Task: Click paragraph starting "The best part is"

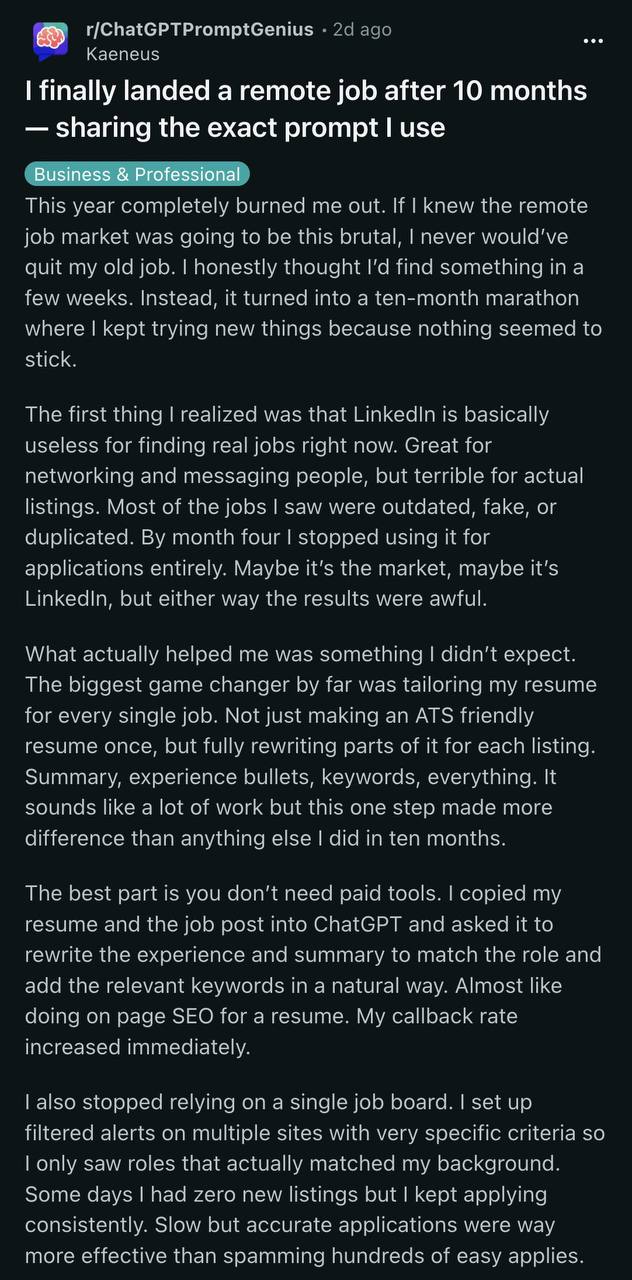Action: tap(312, 970)
